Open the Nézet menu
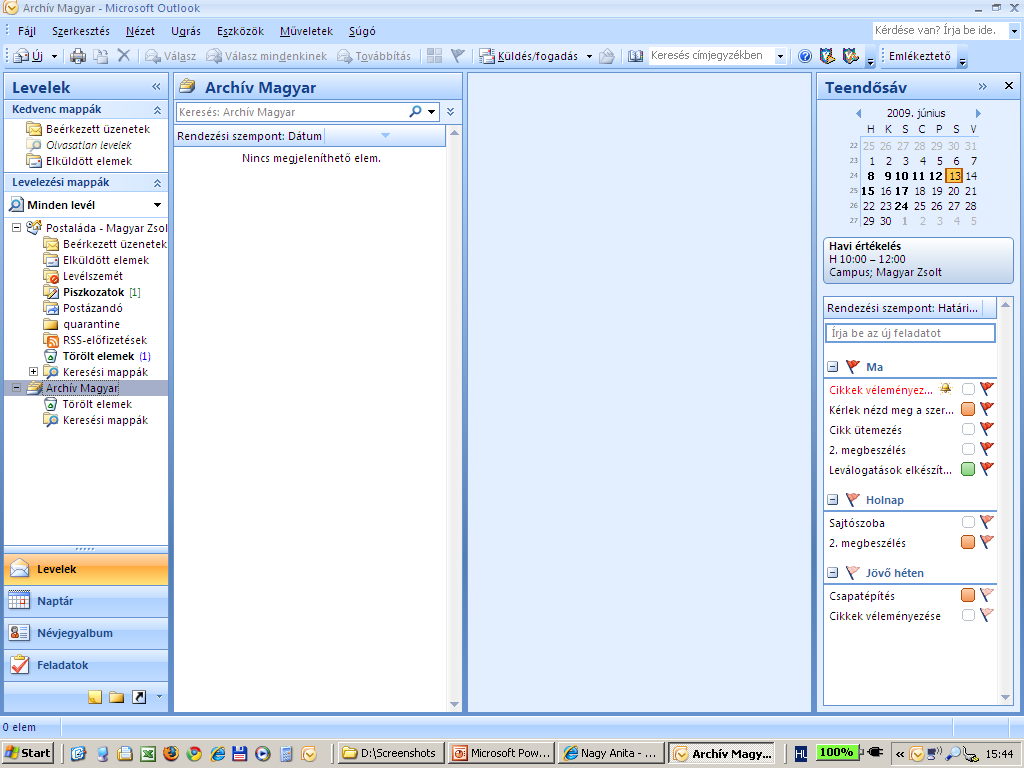The width and height of the screenshot is (1024, 768). click(x=140, y=31)
